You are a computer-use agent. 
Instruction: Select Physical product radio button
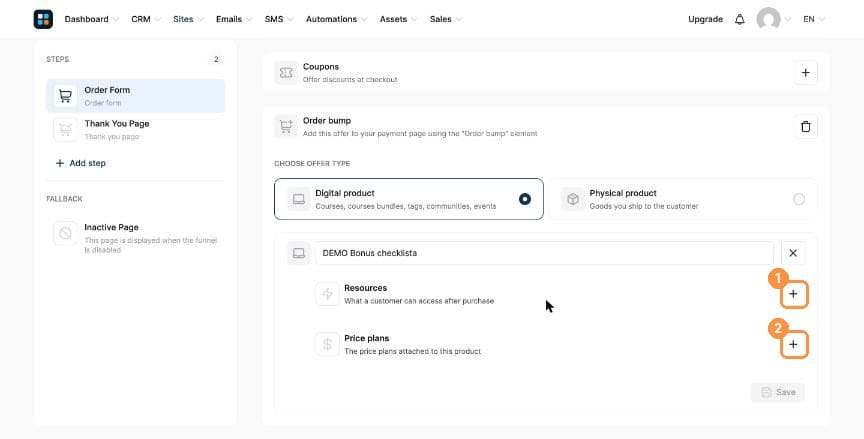pyautogui.click(x=799, y=199)
